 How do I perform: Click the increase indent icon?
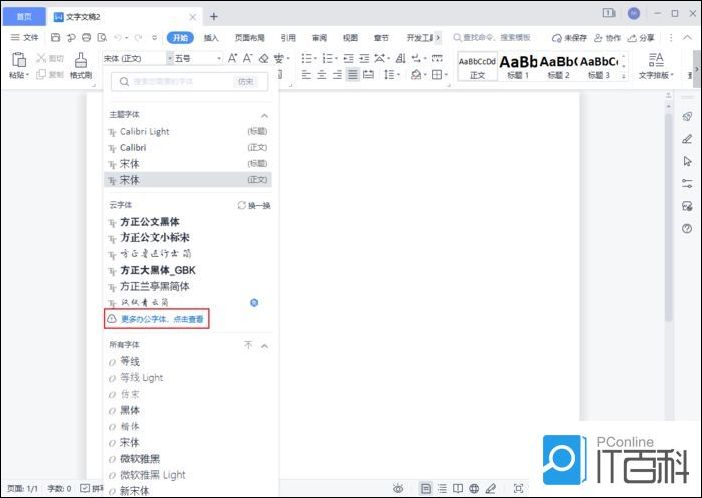coord(364,58)
